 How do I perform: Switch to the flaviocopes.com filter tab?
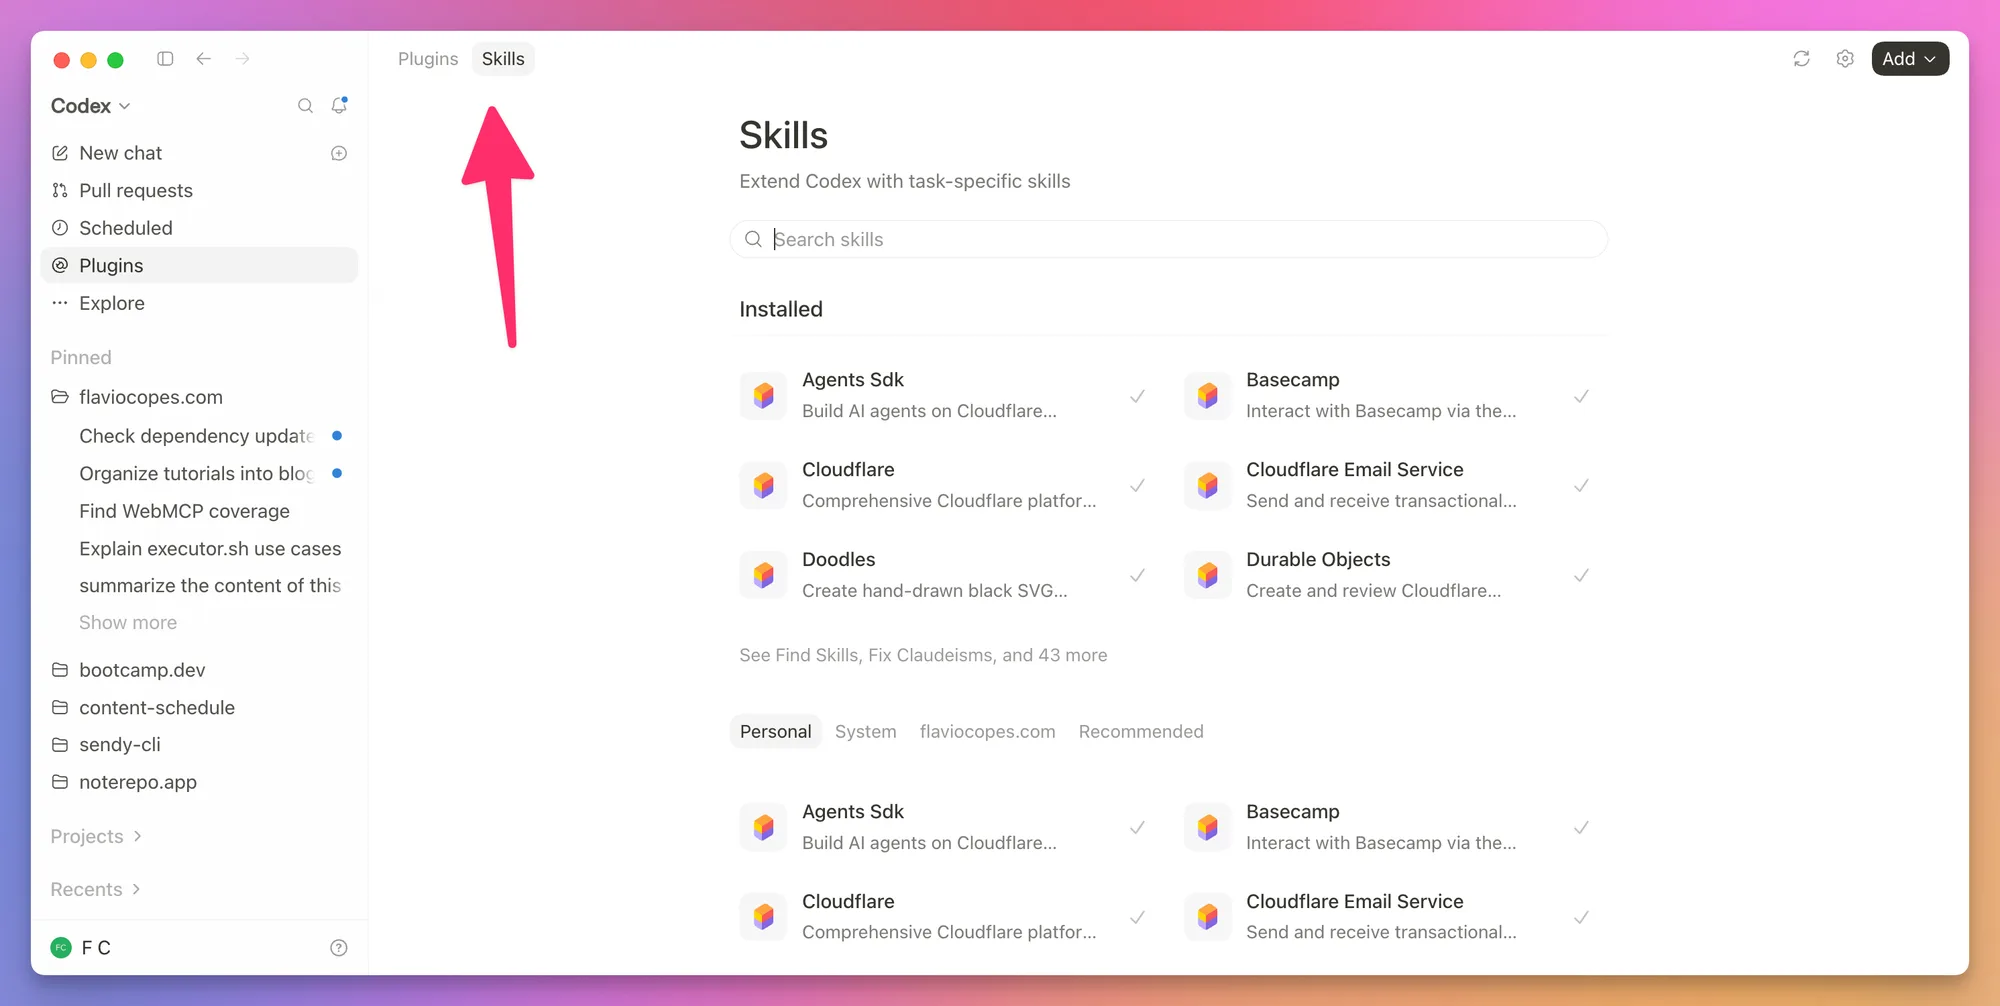[988, 732]
